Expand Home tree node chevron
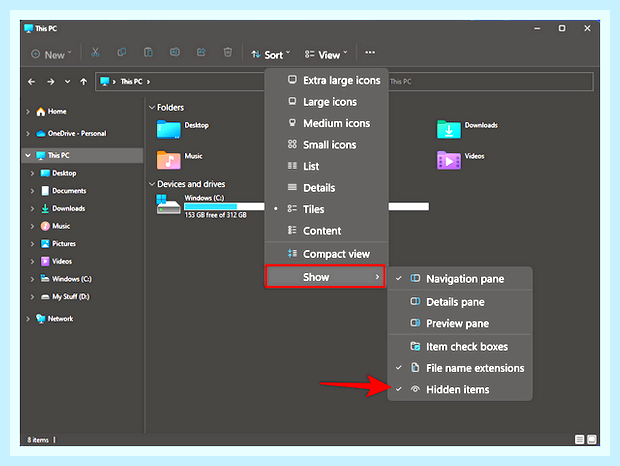This screenshot has height=466, width=620. pyautogui.click(x=28, y=112)
